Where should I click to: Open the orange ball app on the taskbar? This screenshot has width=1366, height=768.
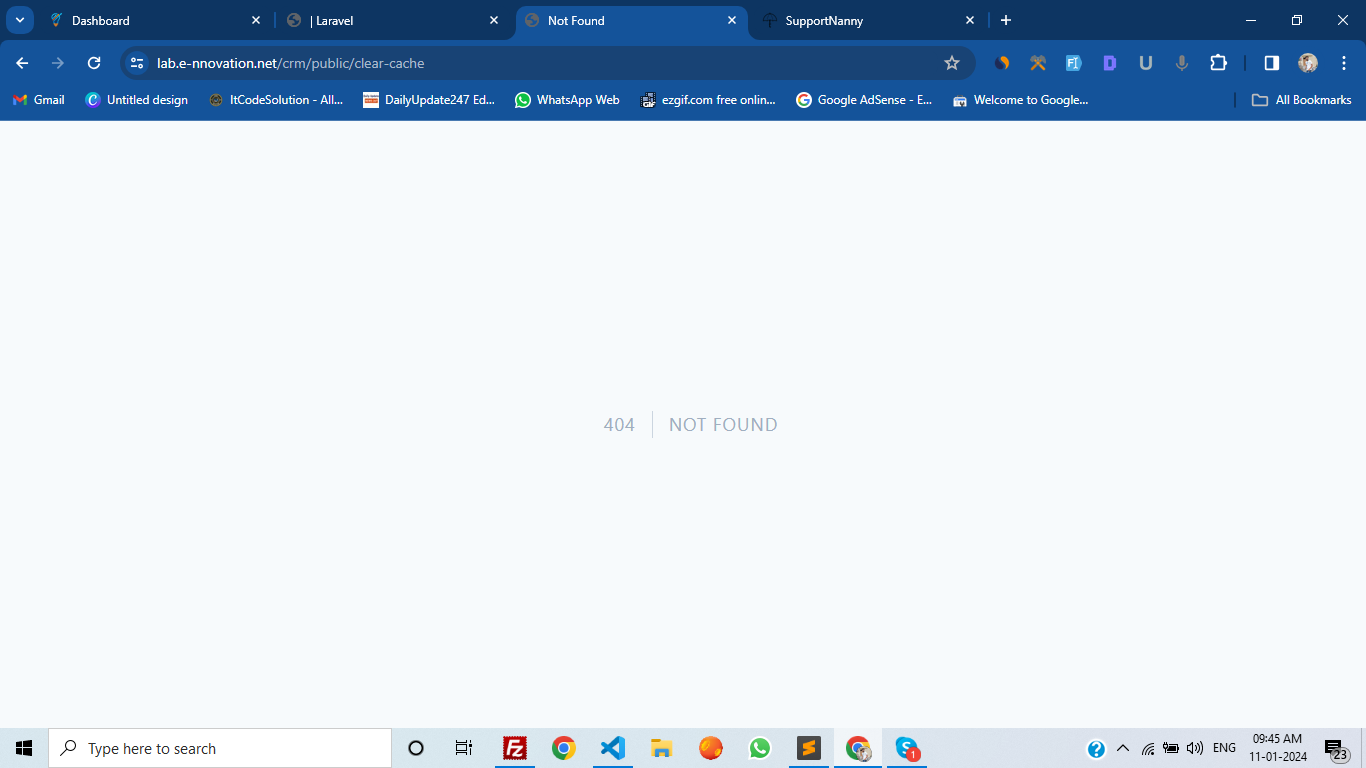pos(711,748)
